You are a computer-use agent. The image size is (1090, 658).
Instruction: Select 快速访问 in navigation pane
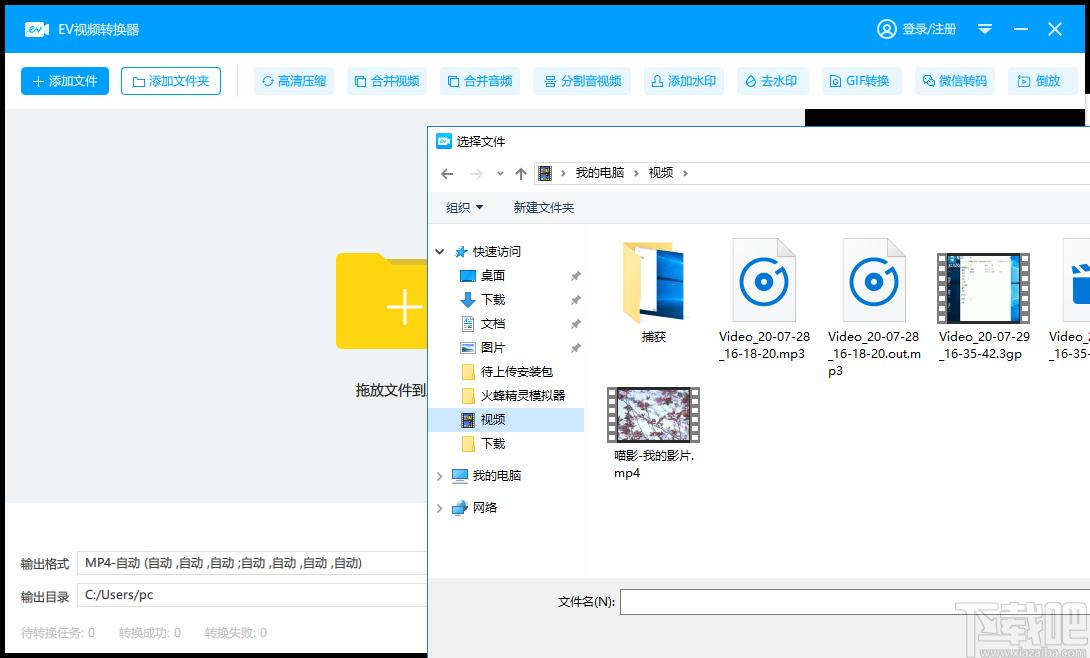point(496,252)
